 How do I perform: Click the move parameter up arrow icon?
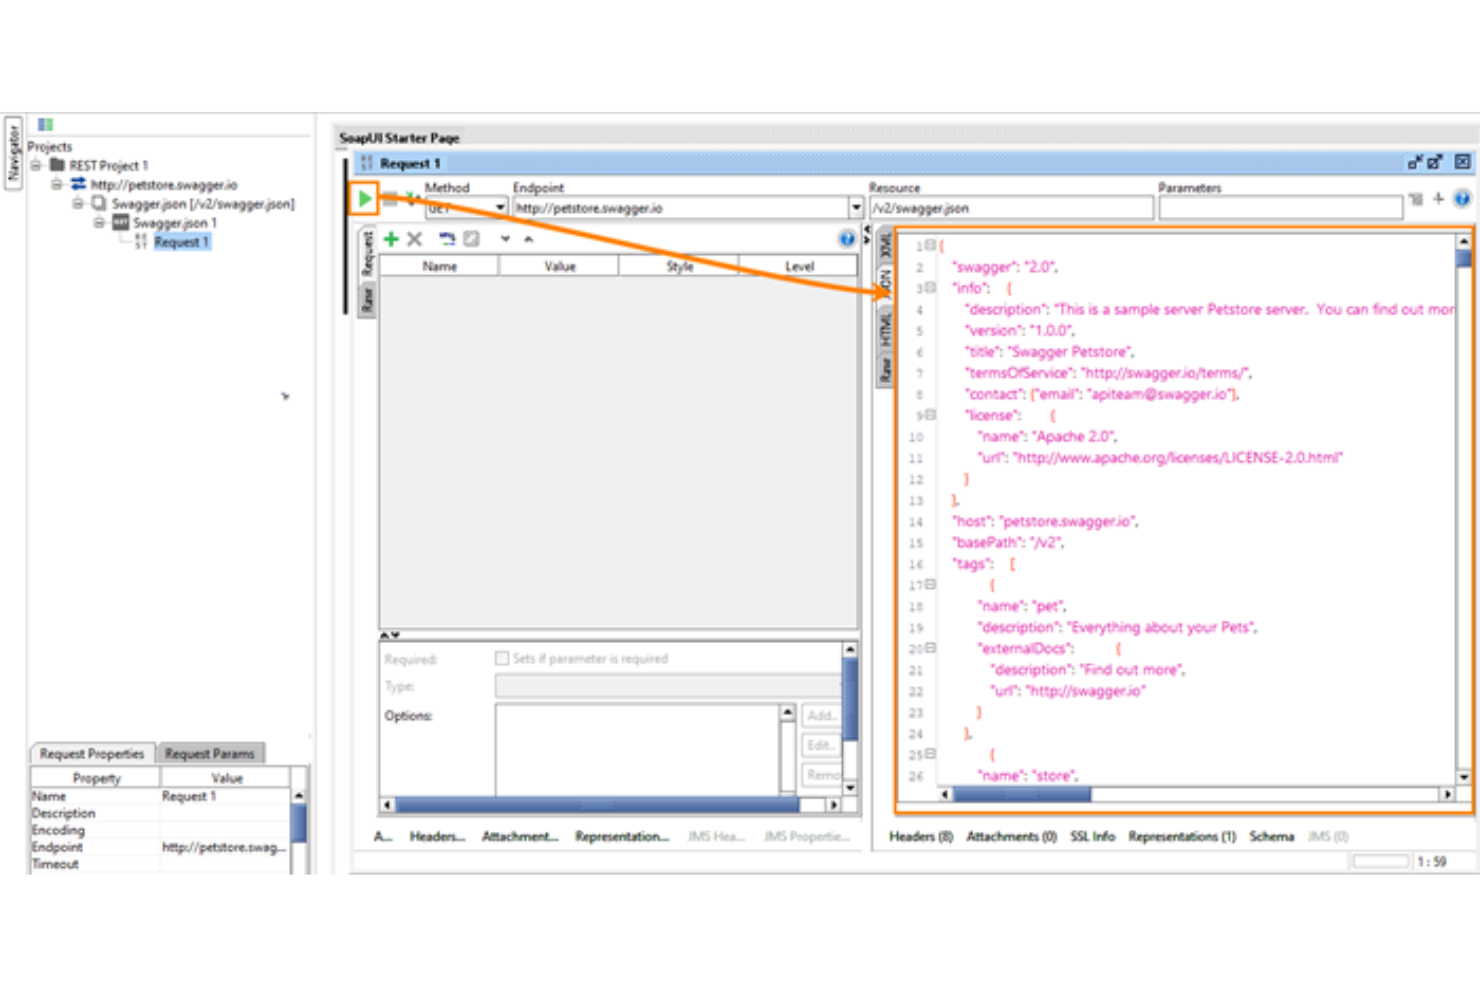click(527, 239)
